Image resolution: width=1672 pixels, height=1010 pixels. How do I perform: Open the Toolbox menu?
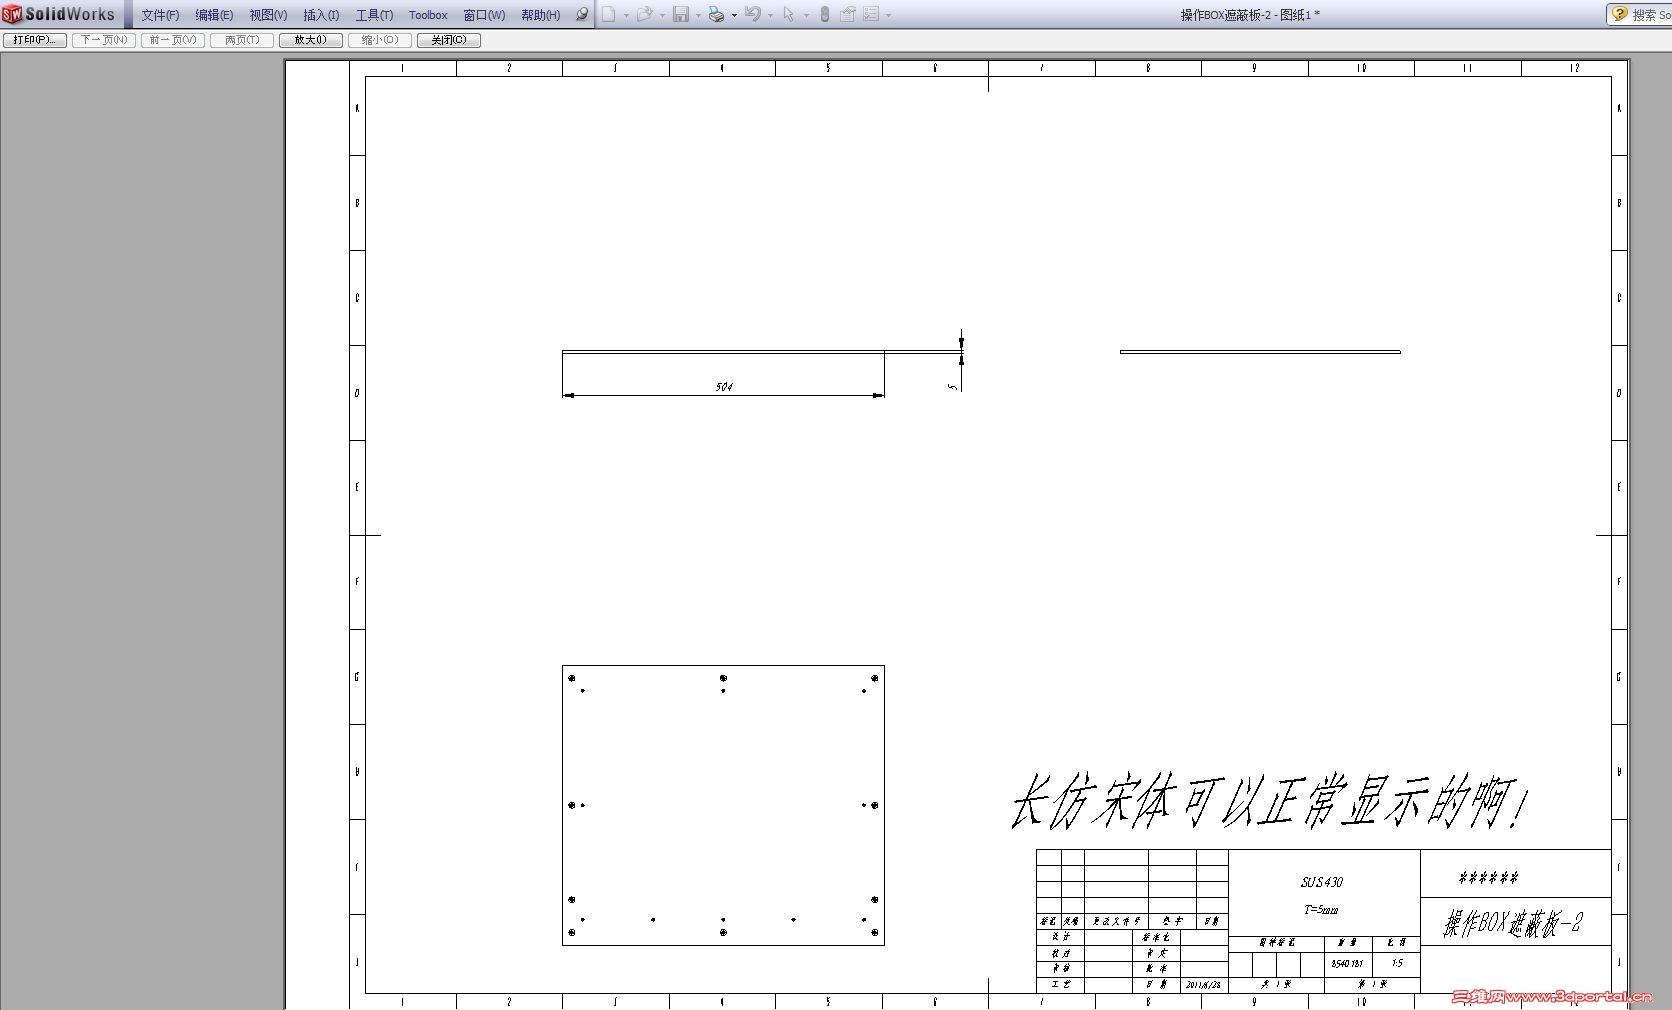[x=428, y=15]
